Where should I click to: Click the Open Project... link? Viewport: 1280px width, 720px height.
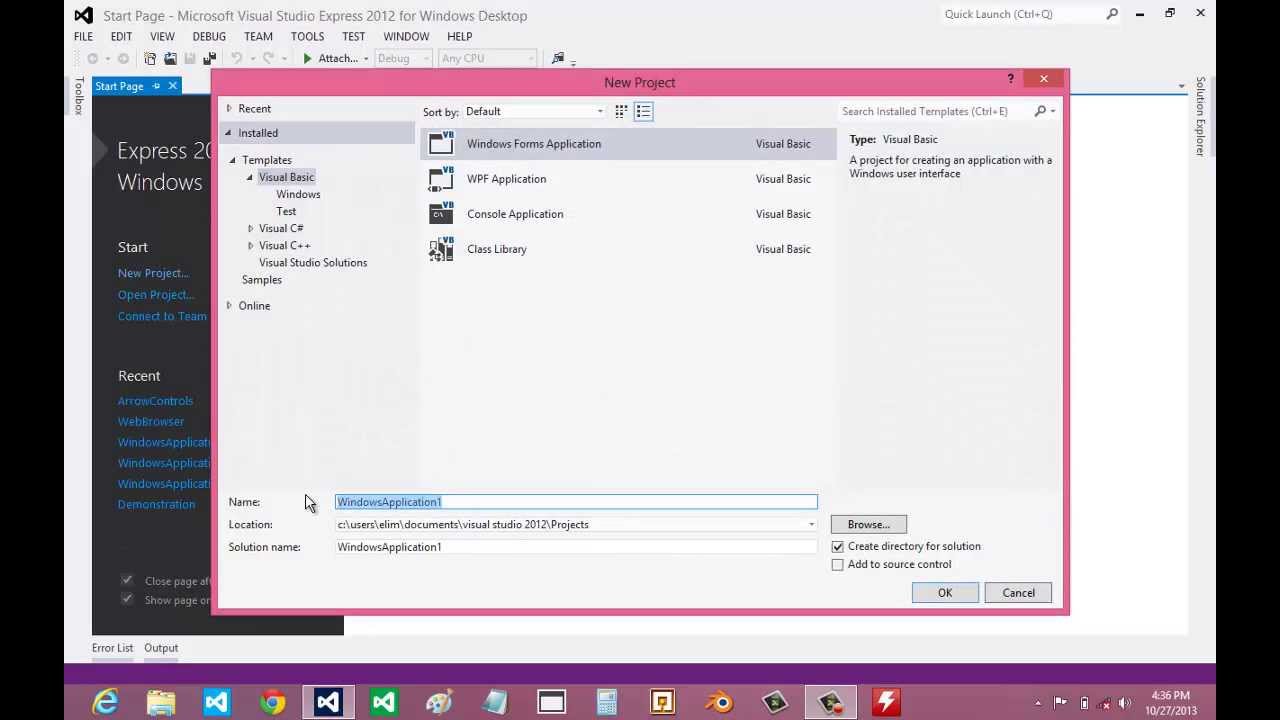click(156, 294)
